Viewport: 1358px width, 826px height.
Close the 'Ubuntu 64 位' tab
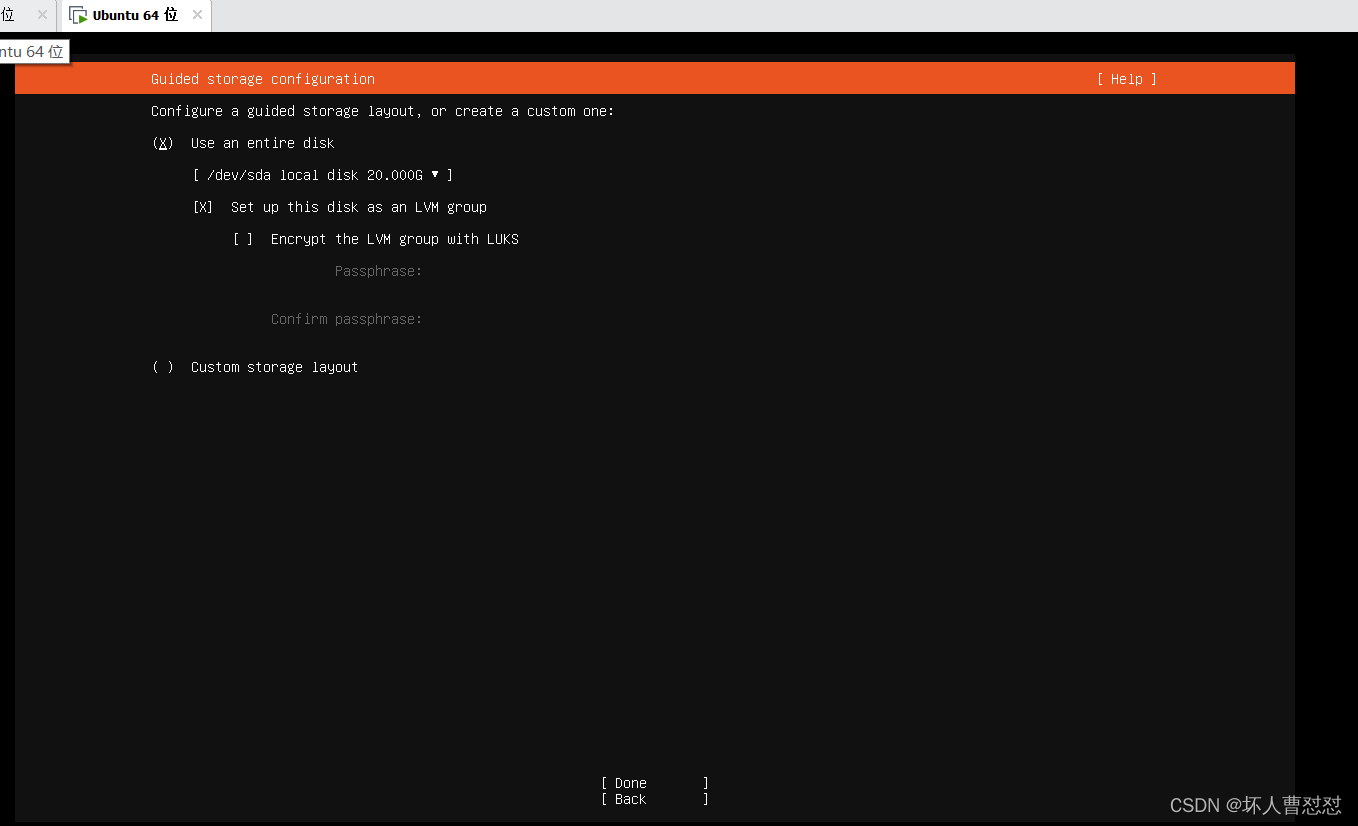click(x=197, y=15)
